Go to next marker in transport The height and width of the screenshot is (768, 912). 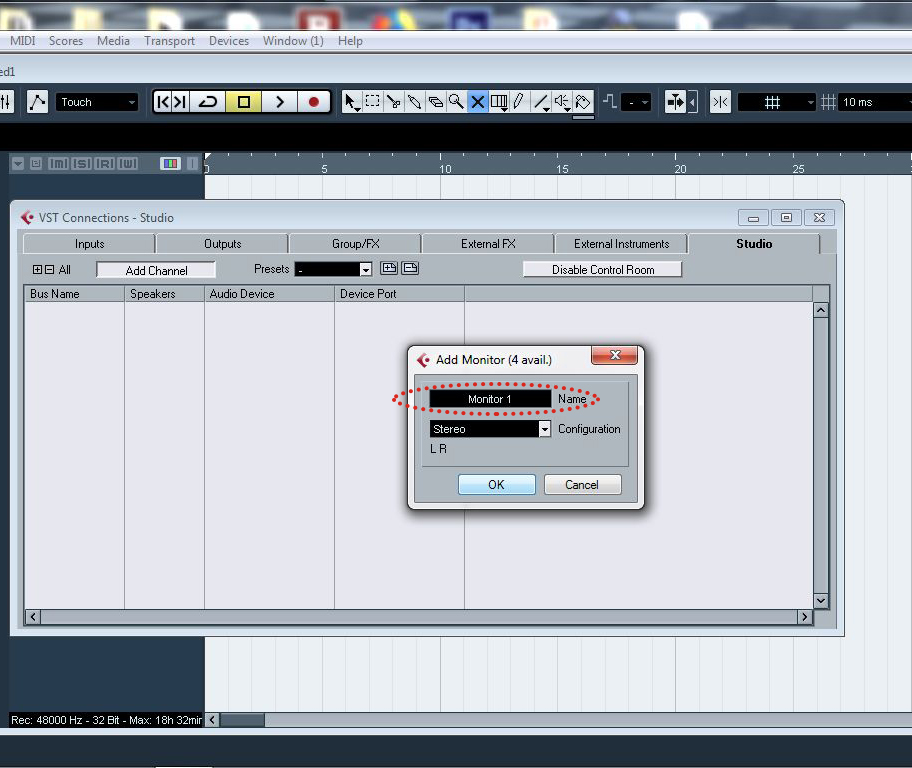click(180, 102)
